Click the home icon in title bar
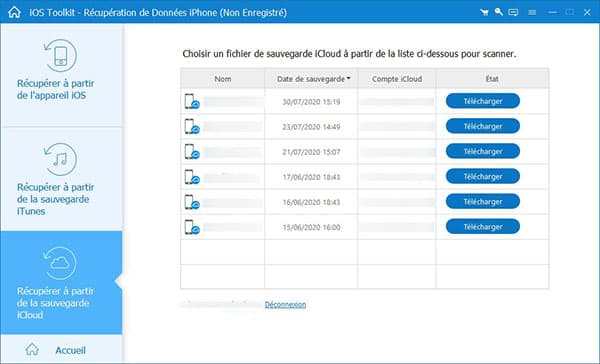600x364 pixels. pos(14,12)
